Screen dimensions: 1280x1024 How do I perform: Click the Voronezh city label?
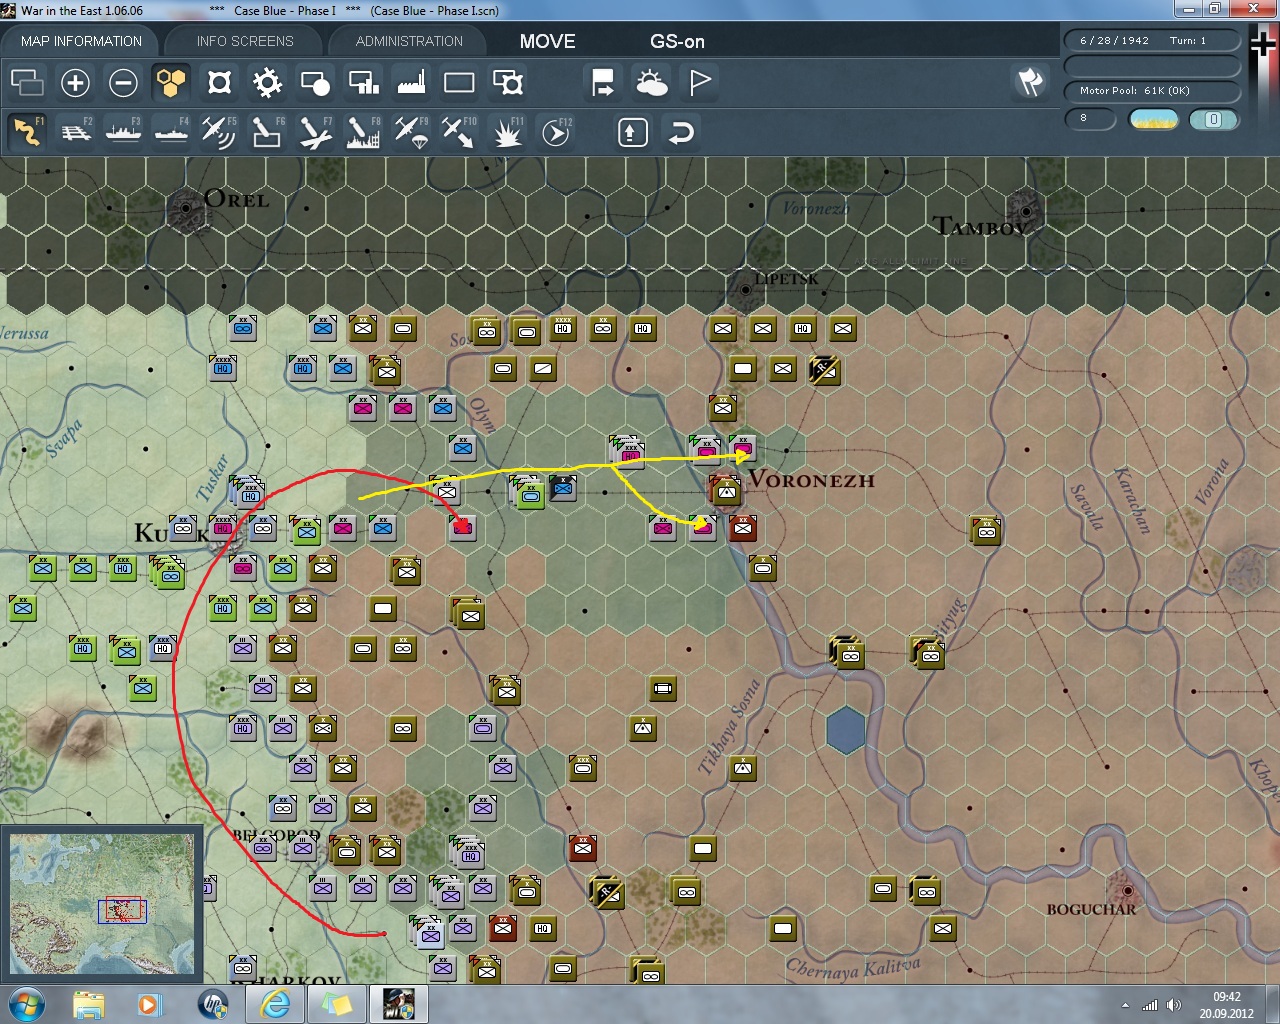812,480
